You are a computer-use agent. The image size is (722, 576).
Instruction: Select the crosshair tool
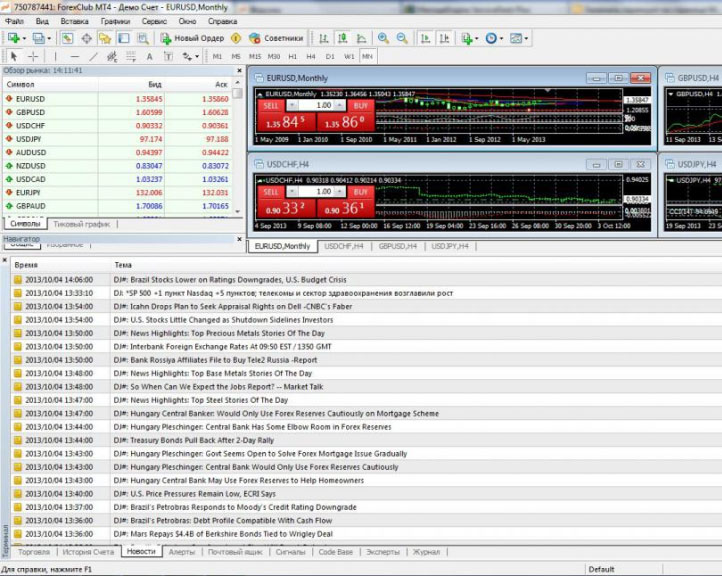tap(33, 56)
